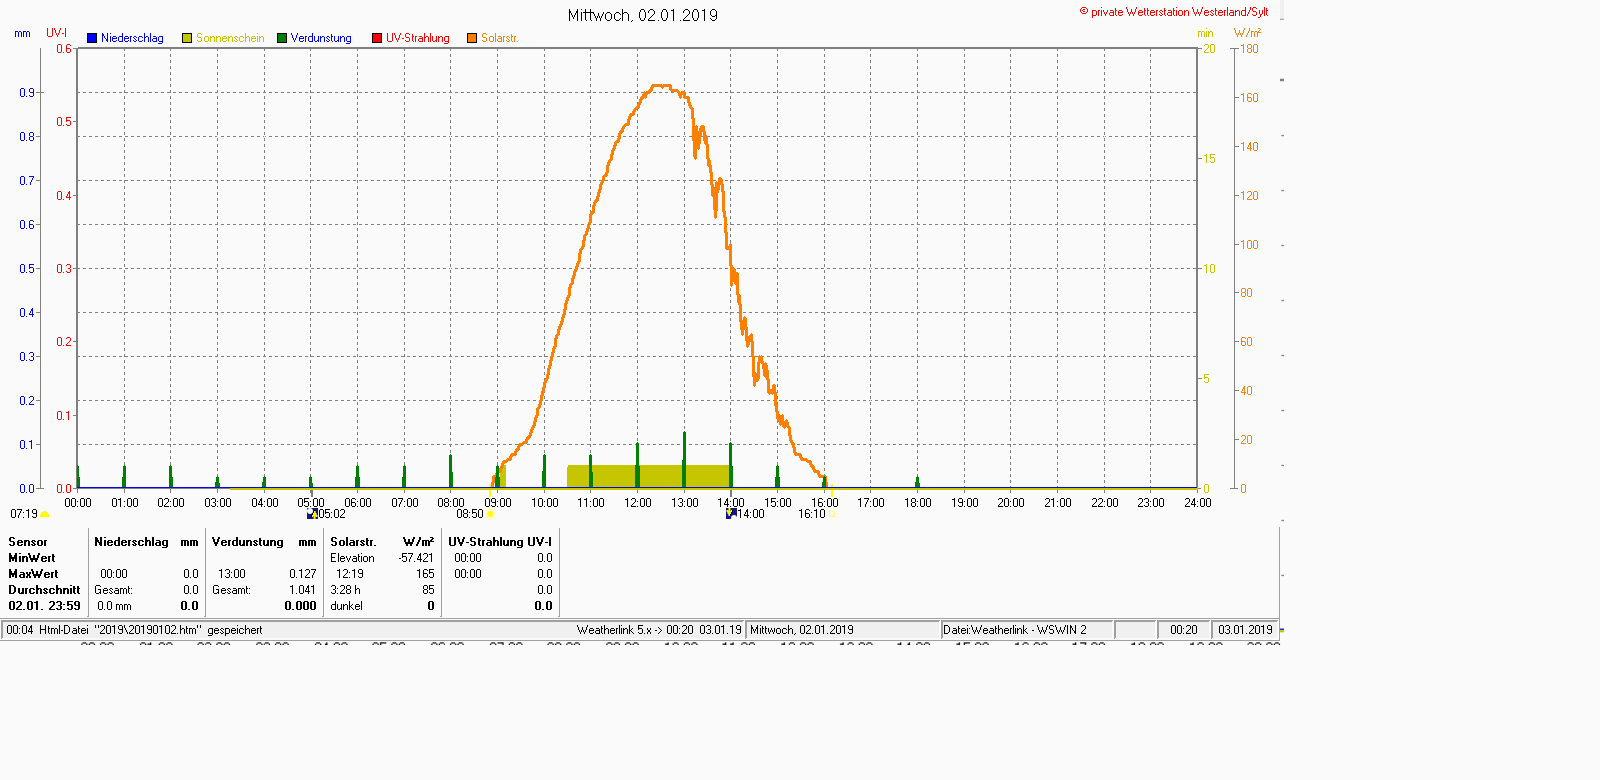Click the Verdunstung max value 0.127
The height and width of the screenshot is (780, 1600).
click(303, 574)
